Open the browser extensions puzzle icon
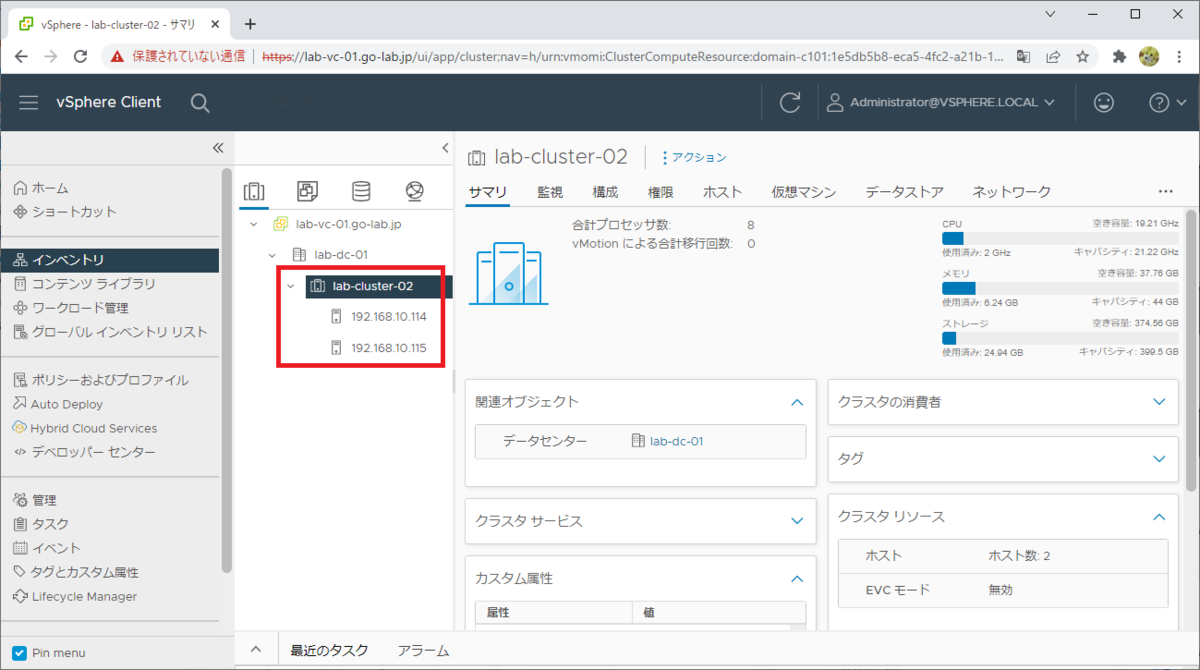Image resolution: width=1200 pixels, height=670 pixels. coord(1120,57)
